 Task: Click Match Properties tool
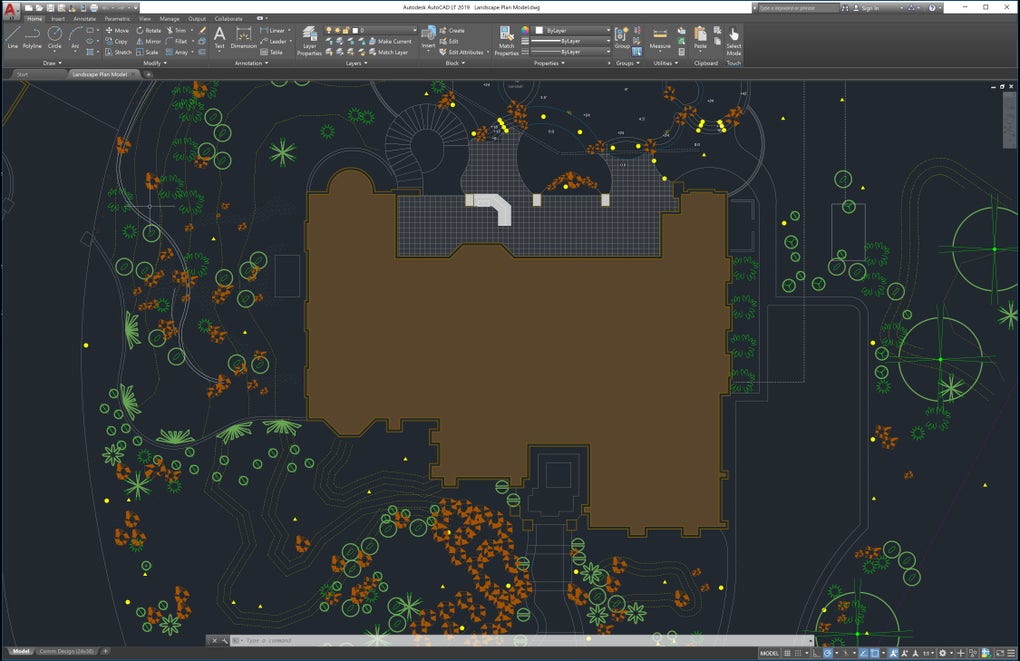506,41
